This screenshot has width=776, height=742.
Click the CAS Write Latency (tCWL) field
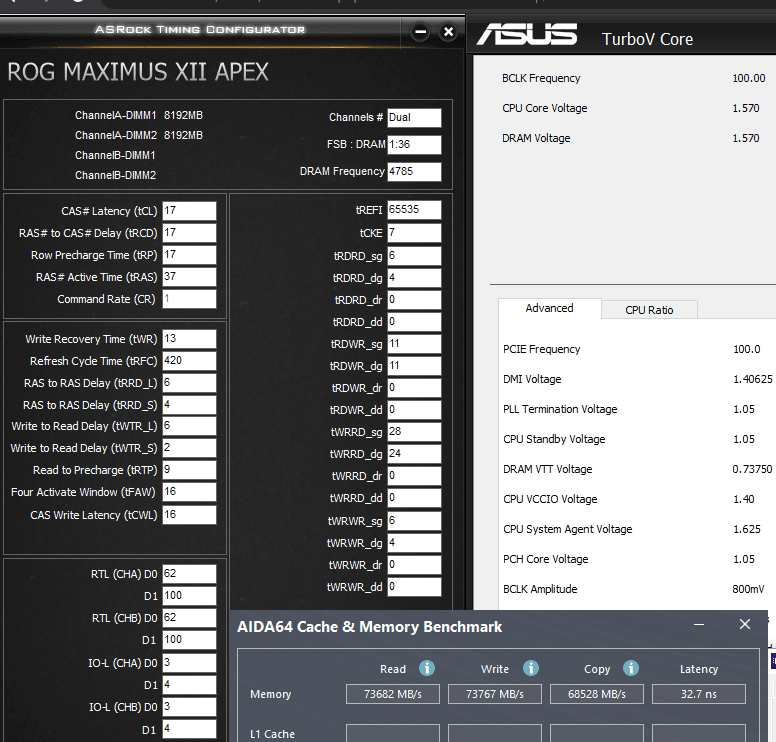[190, 515]
